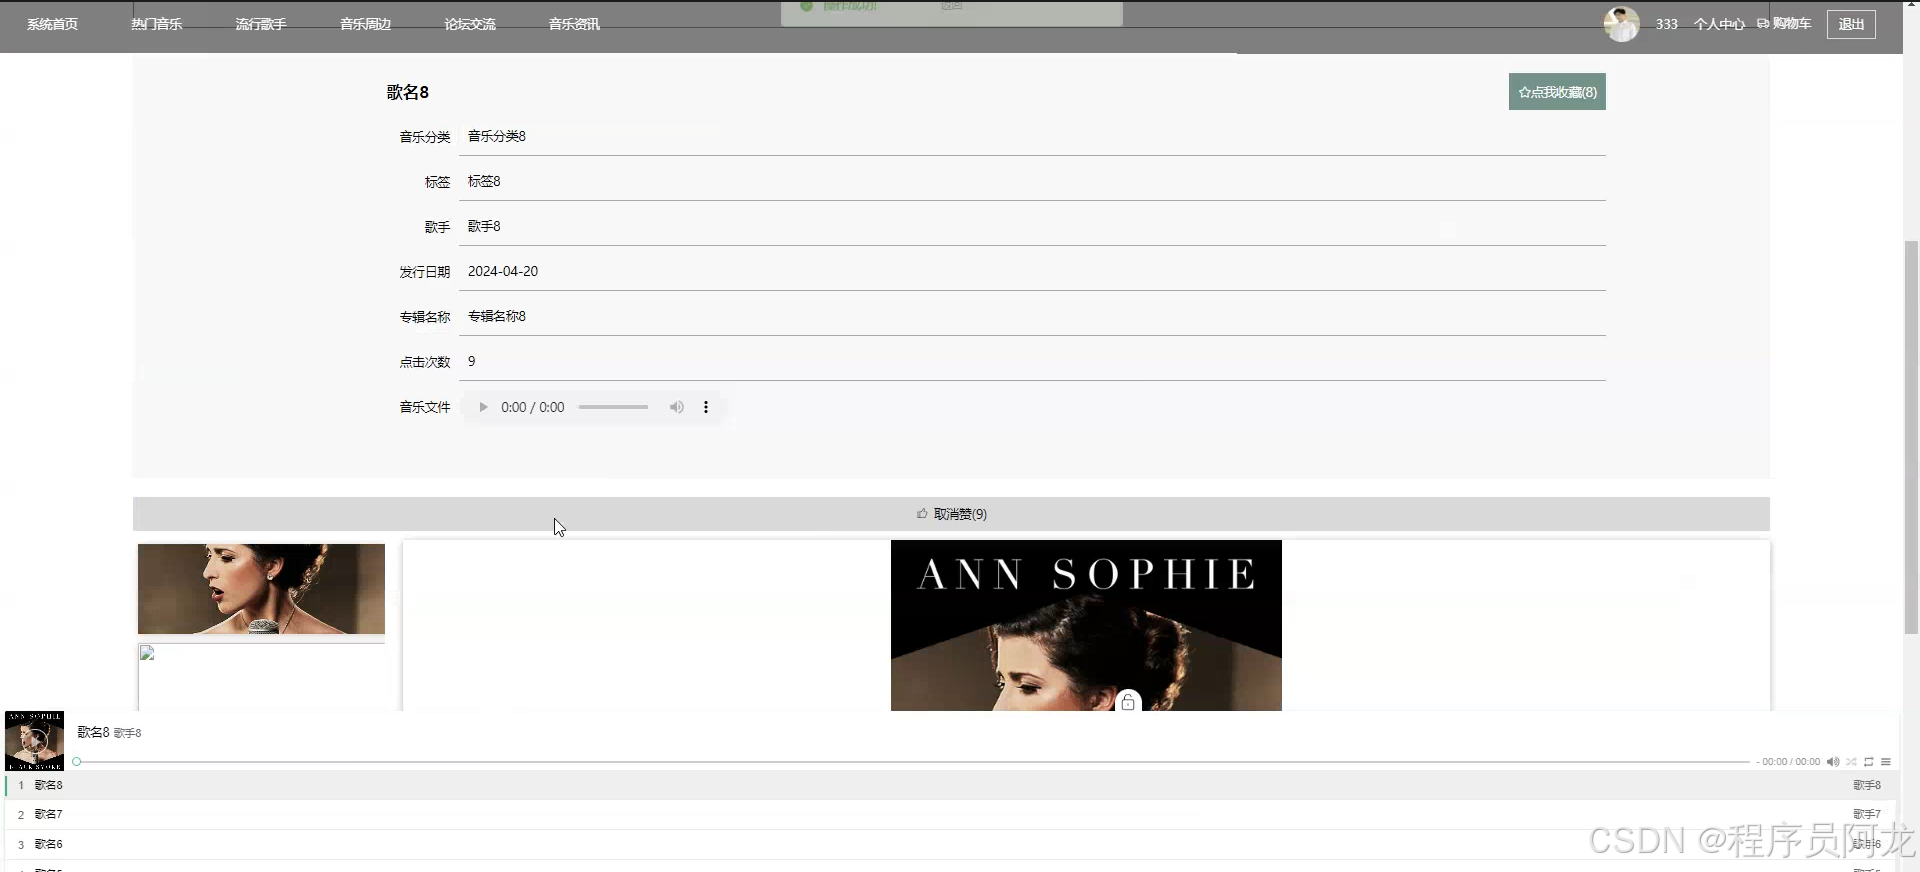The width and height of the screenshot is (1920, 872).
Task: Click 歌手7 in the playlist
Action: point(1866,814)
